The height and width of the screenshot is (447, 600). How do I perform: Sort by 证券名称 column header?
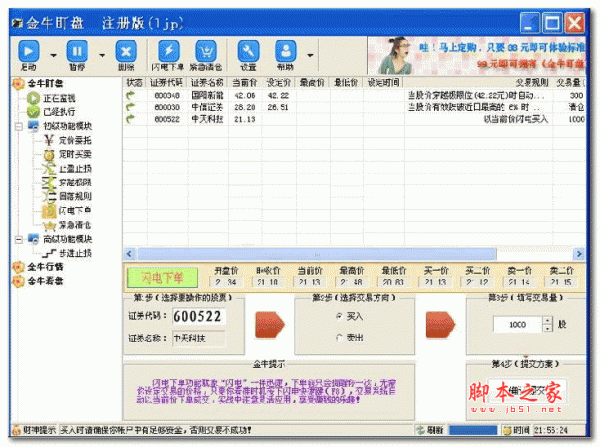[x=208, y=83]
